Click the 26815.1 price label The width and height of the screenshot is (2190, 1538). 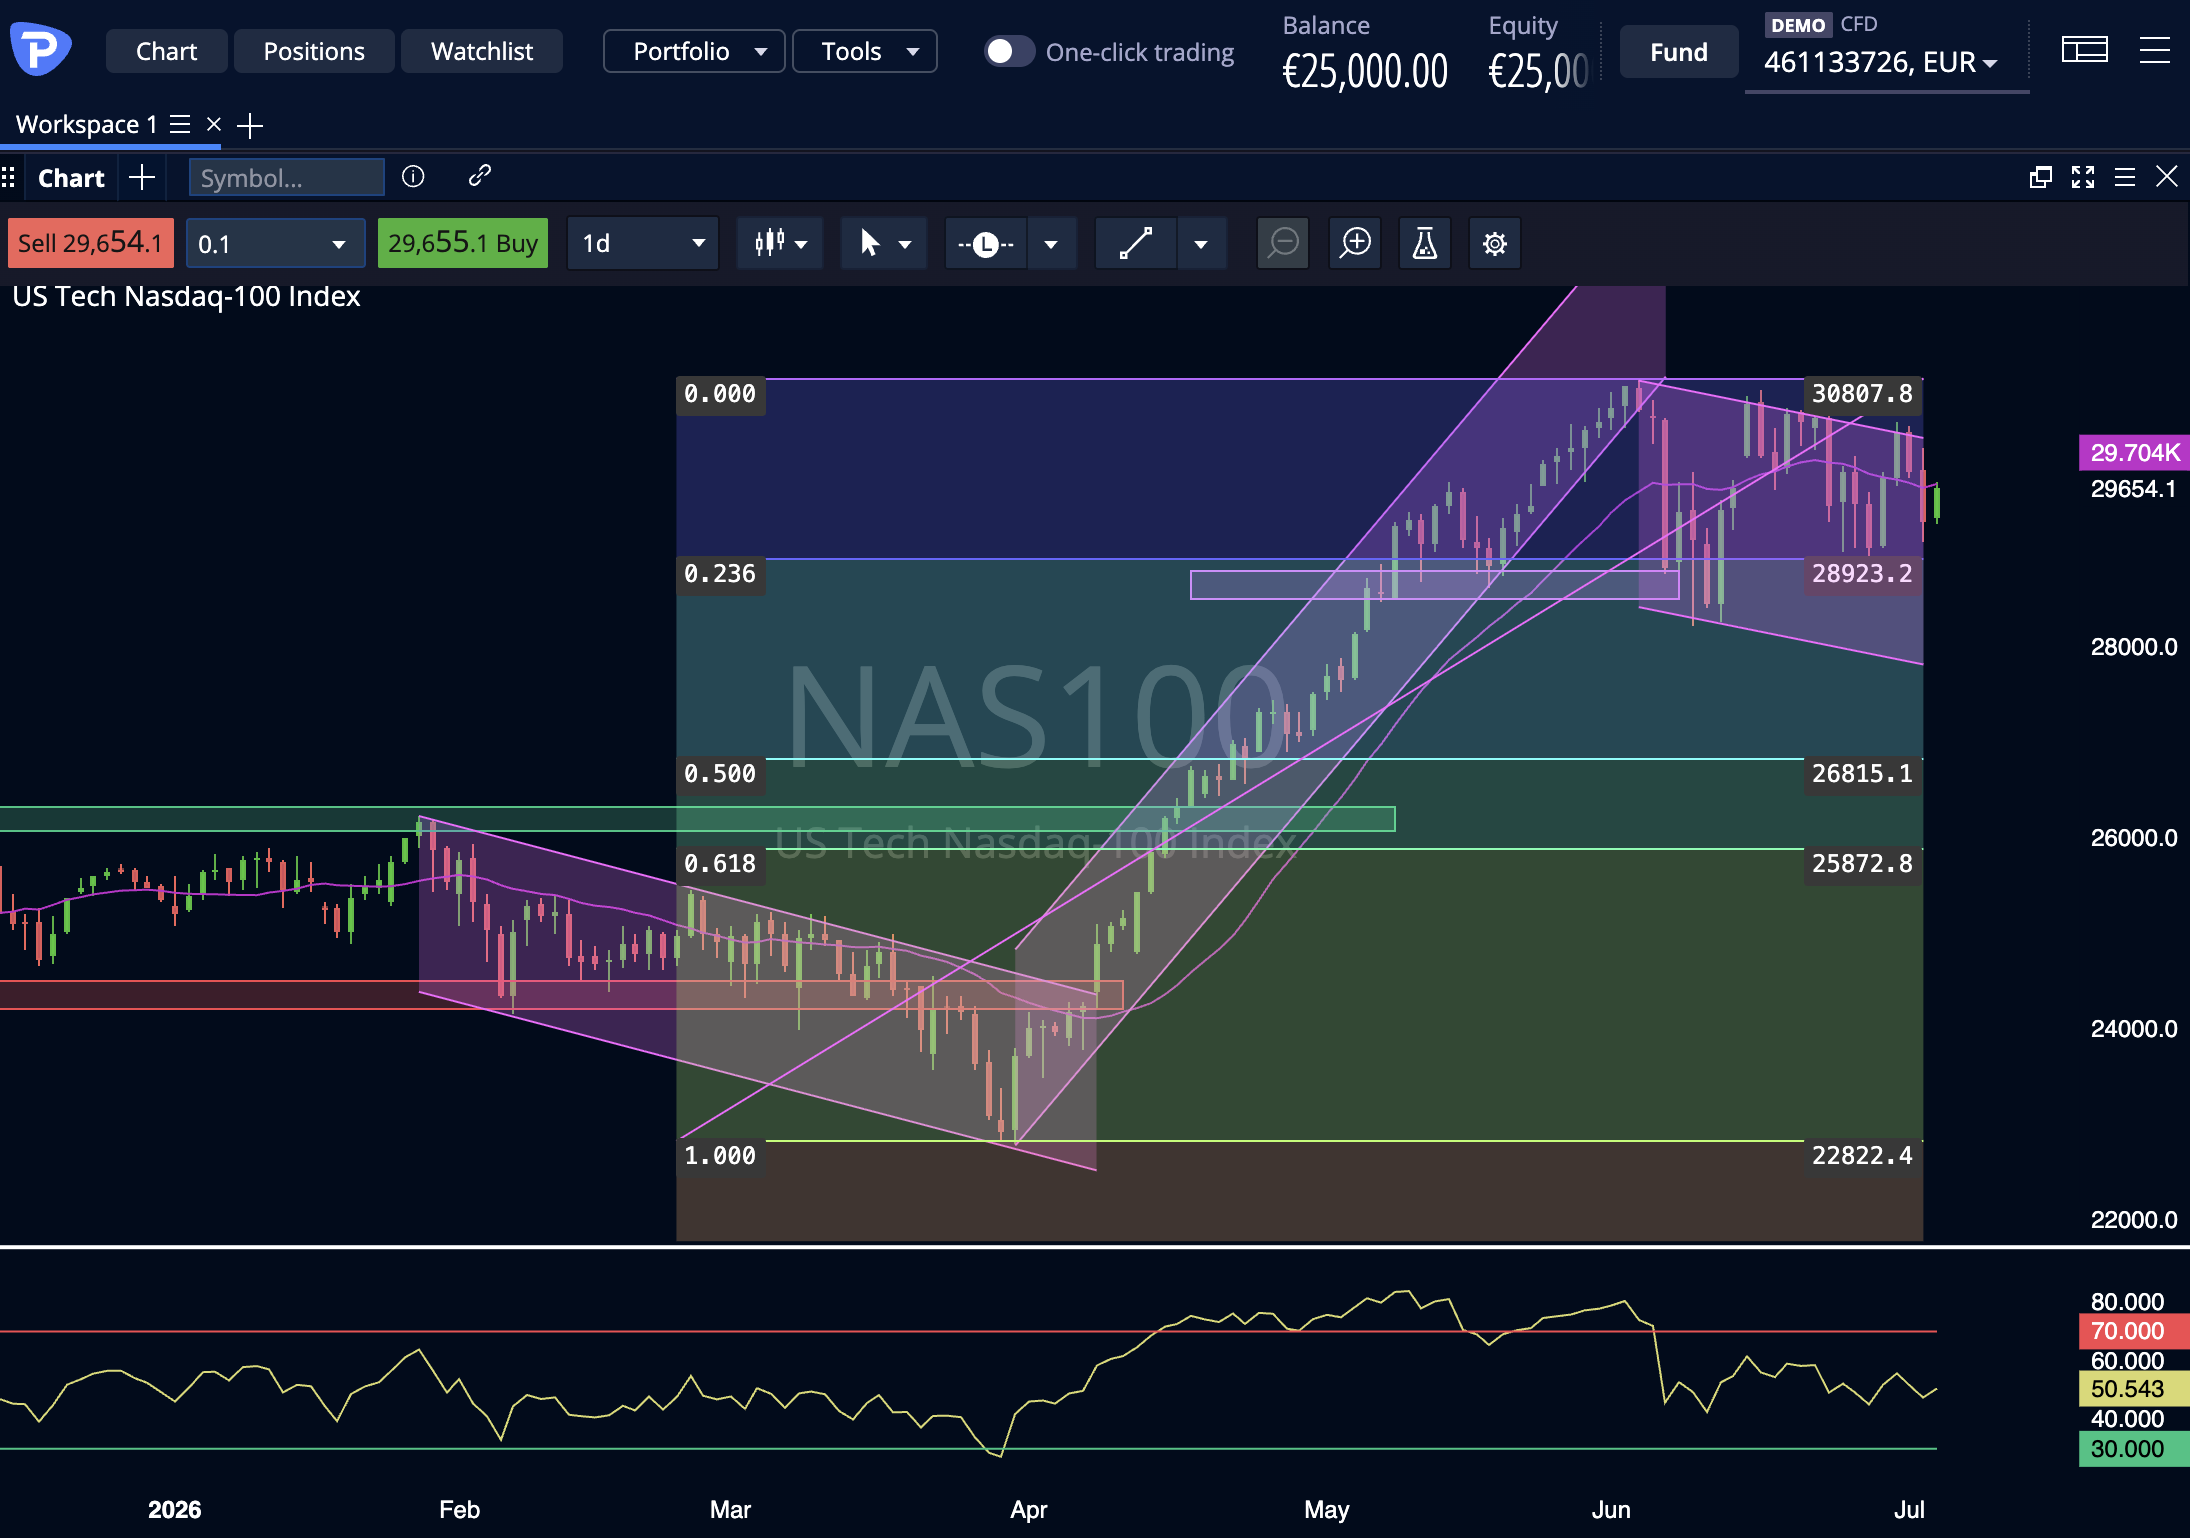pyautogui.click(x=1862, y=773)
